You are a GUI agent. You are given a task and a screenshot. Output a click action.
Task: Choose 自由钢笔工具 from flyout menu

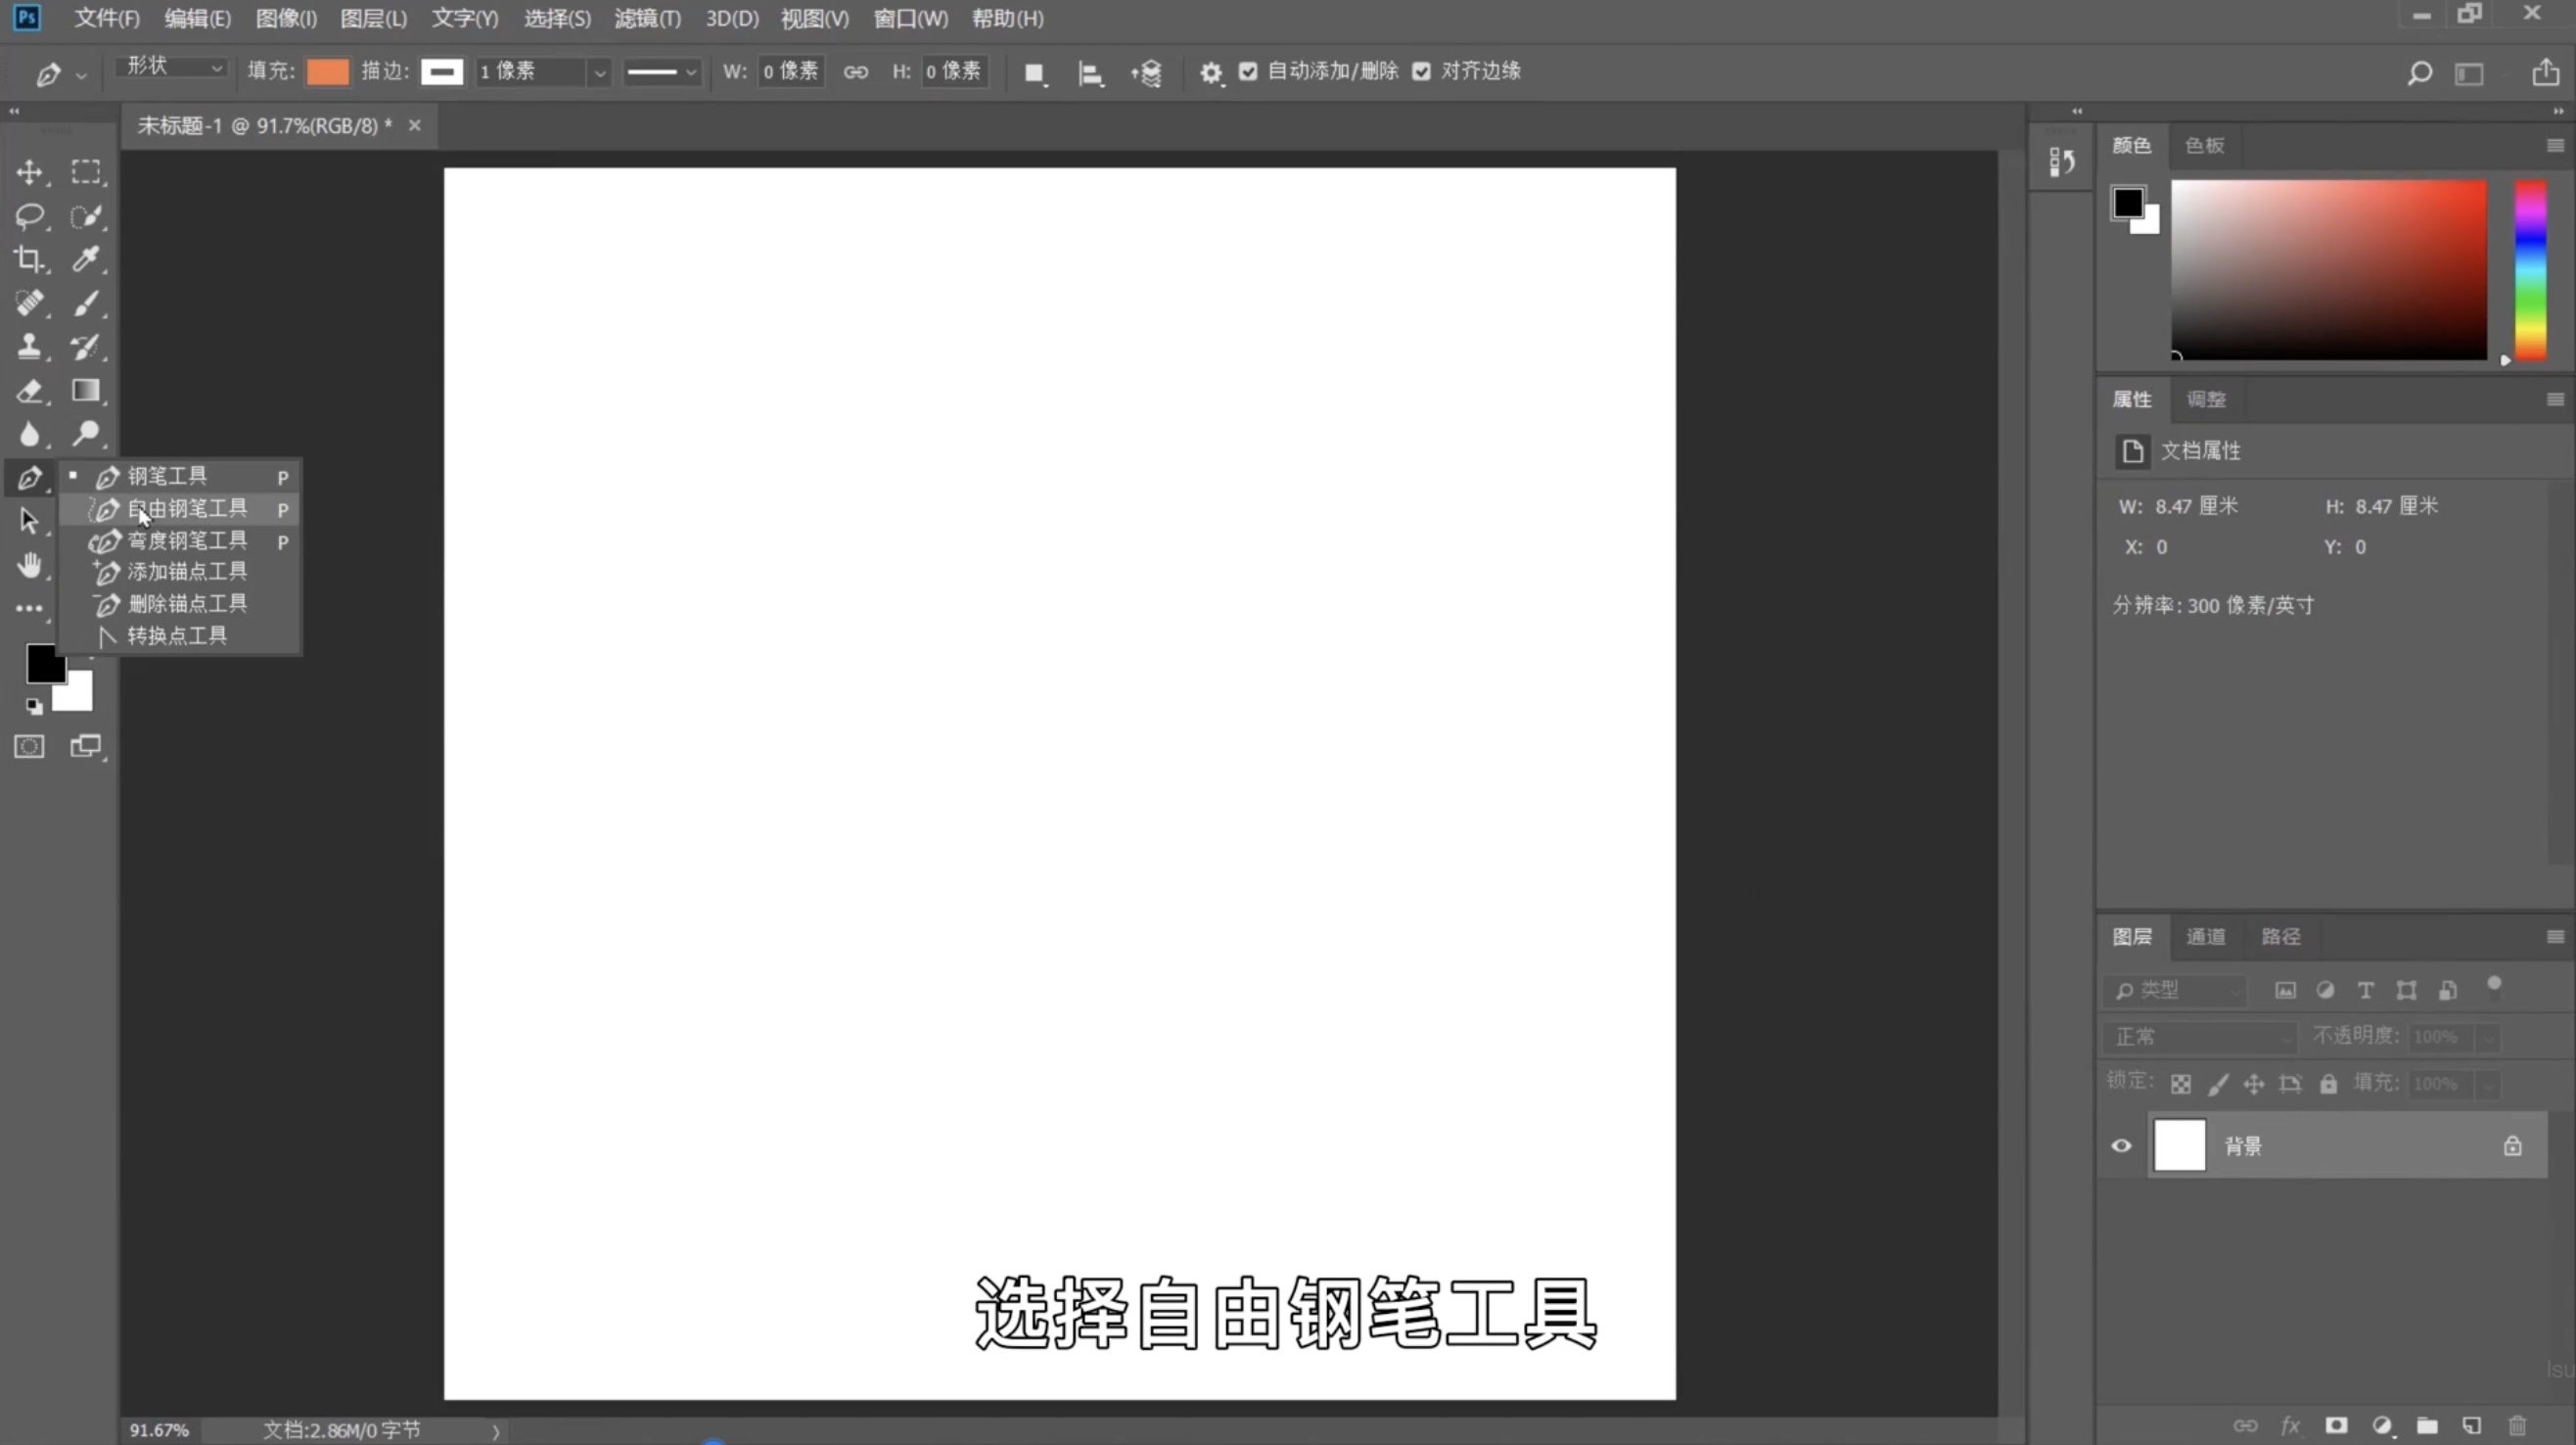click(187, 509)
